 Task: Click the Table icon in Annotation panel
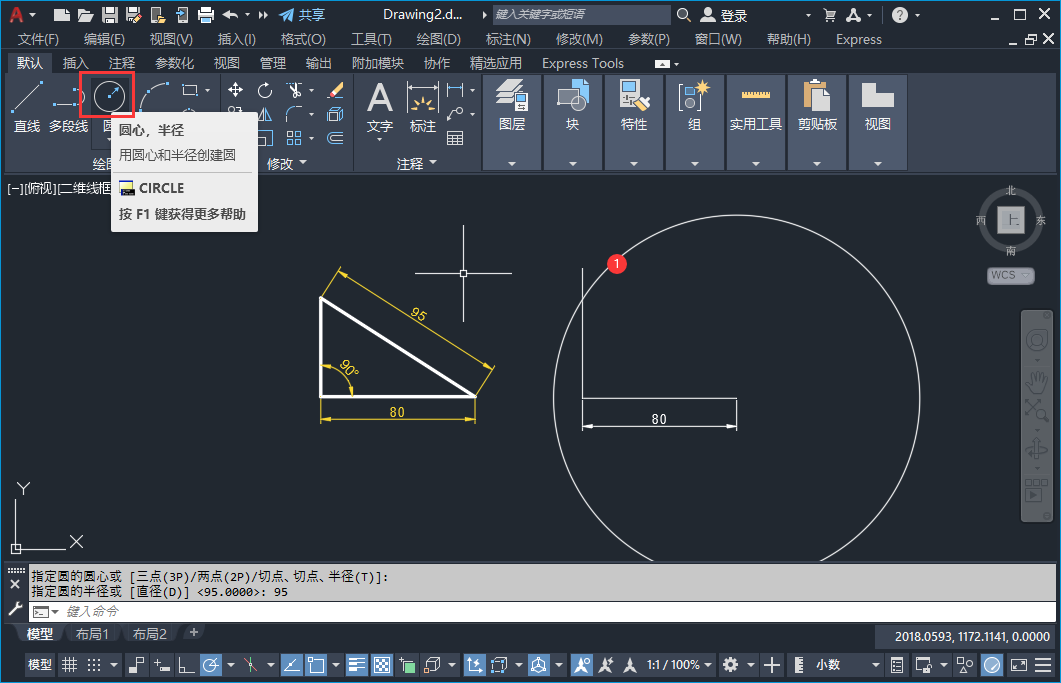(455, 138)
